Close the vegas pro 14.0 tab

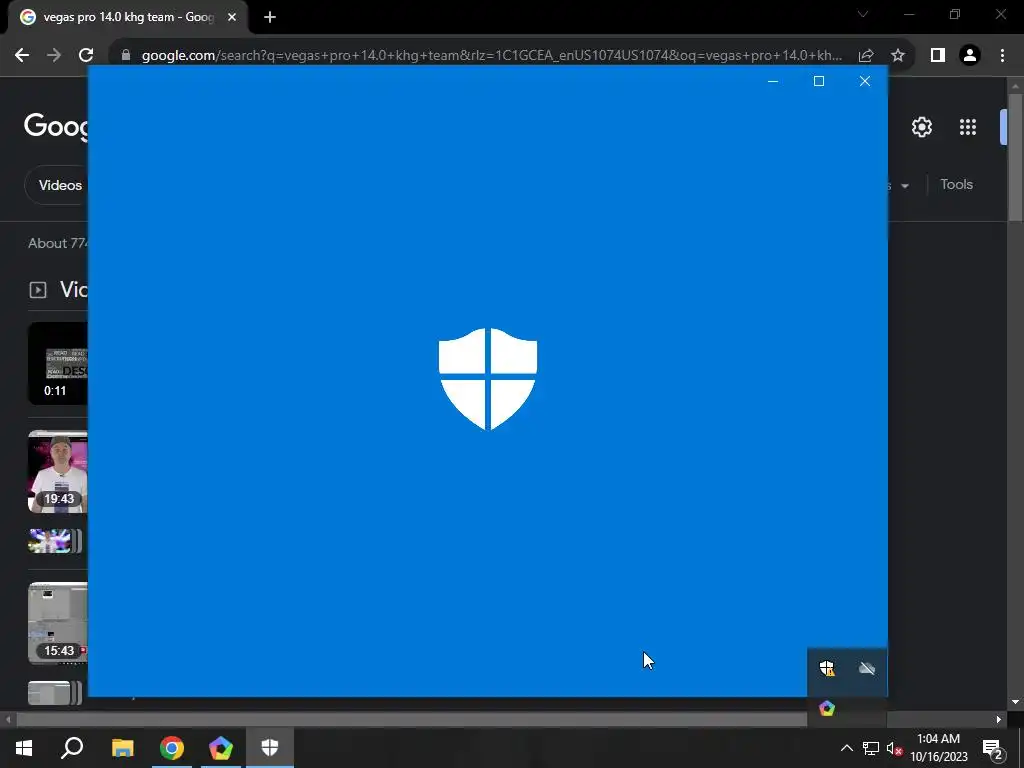click(232, 17)
